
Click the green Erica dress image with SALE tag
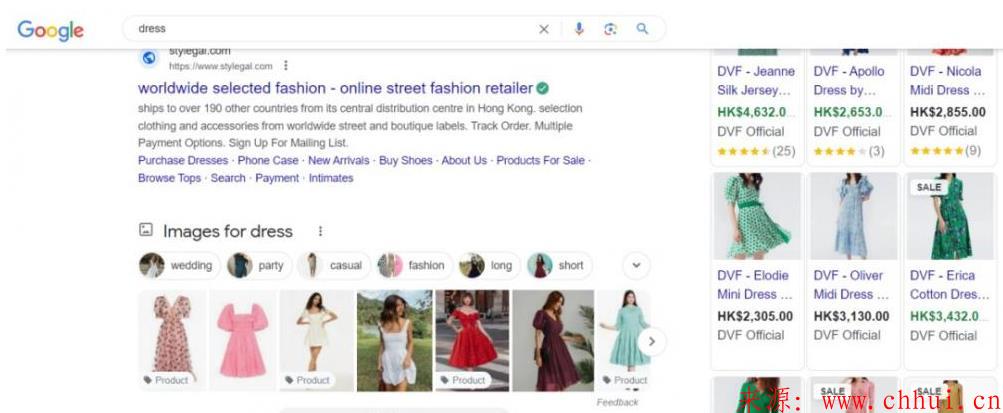(950, 216)
